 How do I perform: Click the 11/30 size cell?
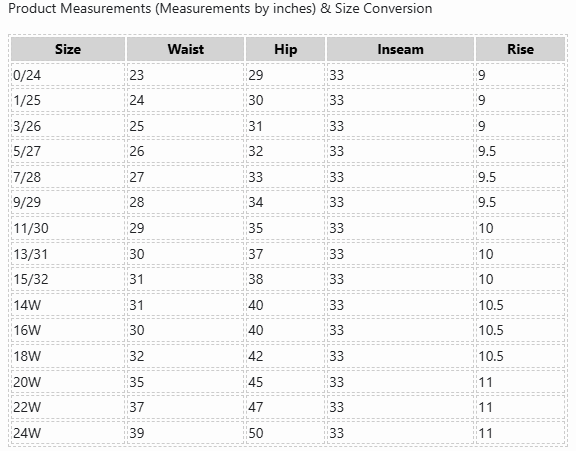point(68,228)
